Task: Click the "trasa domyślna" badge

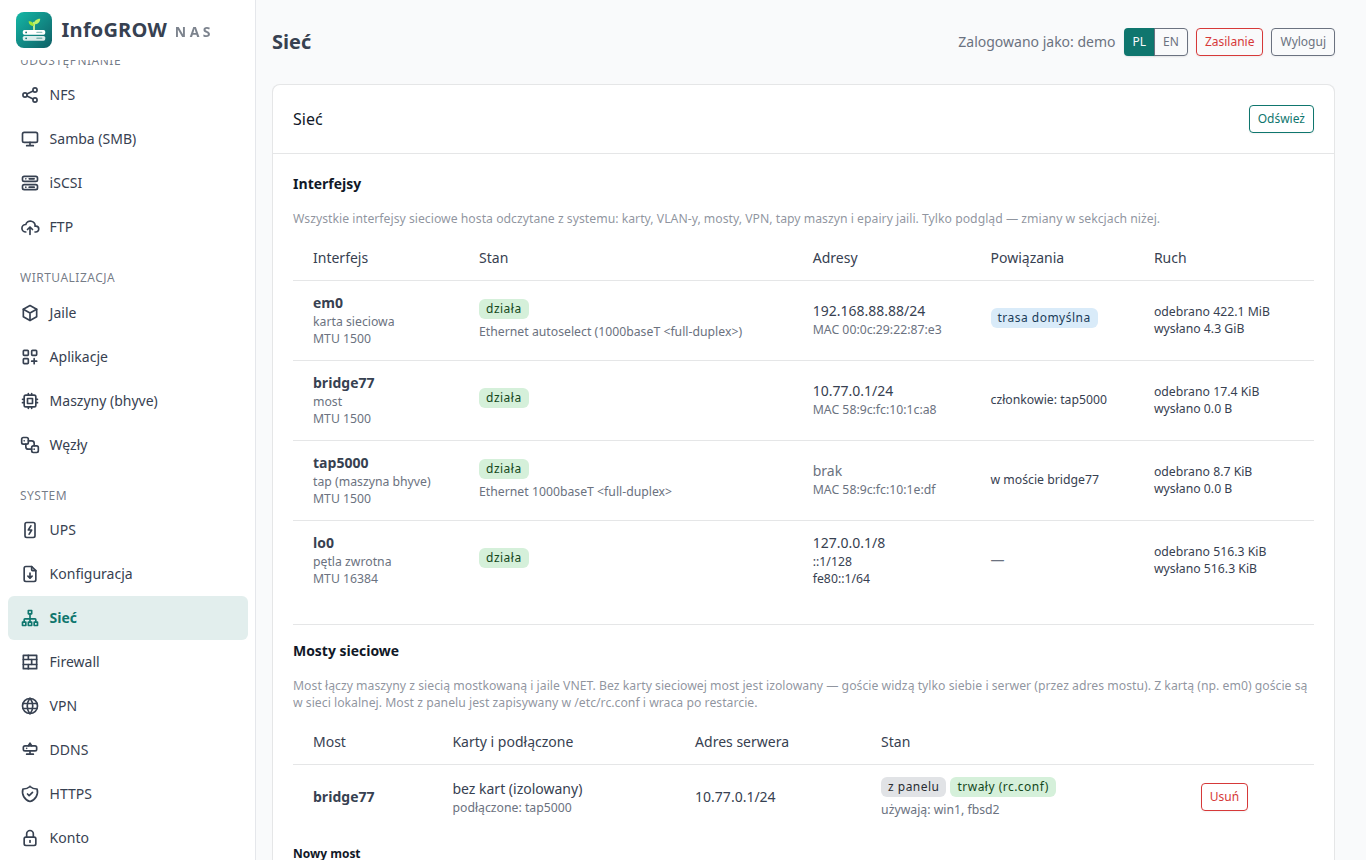Action: coord(1044,318)
